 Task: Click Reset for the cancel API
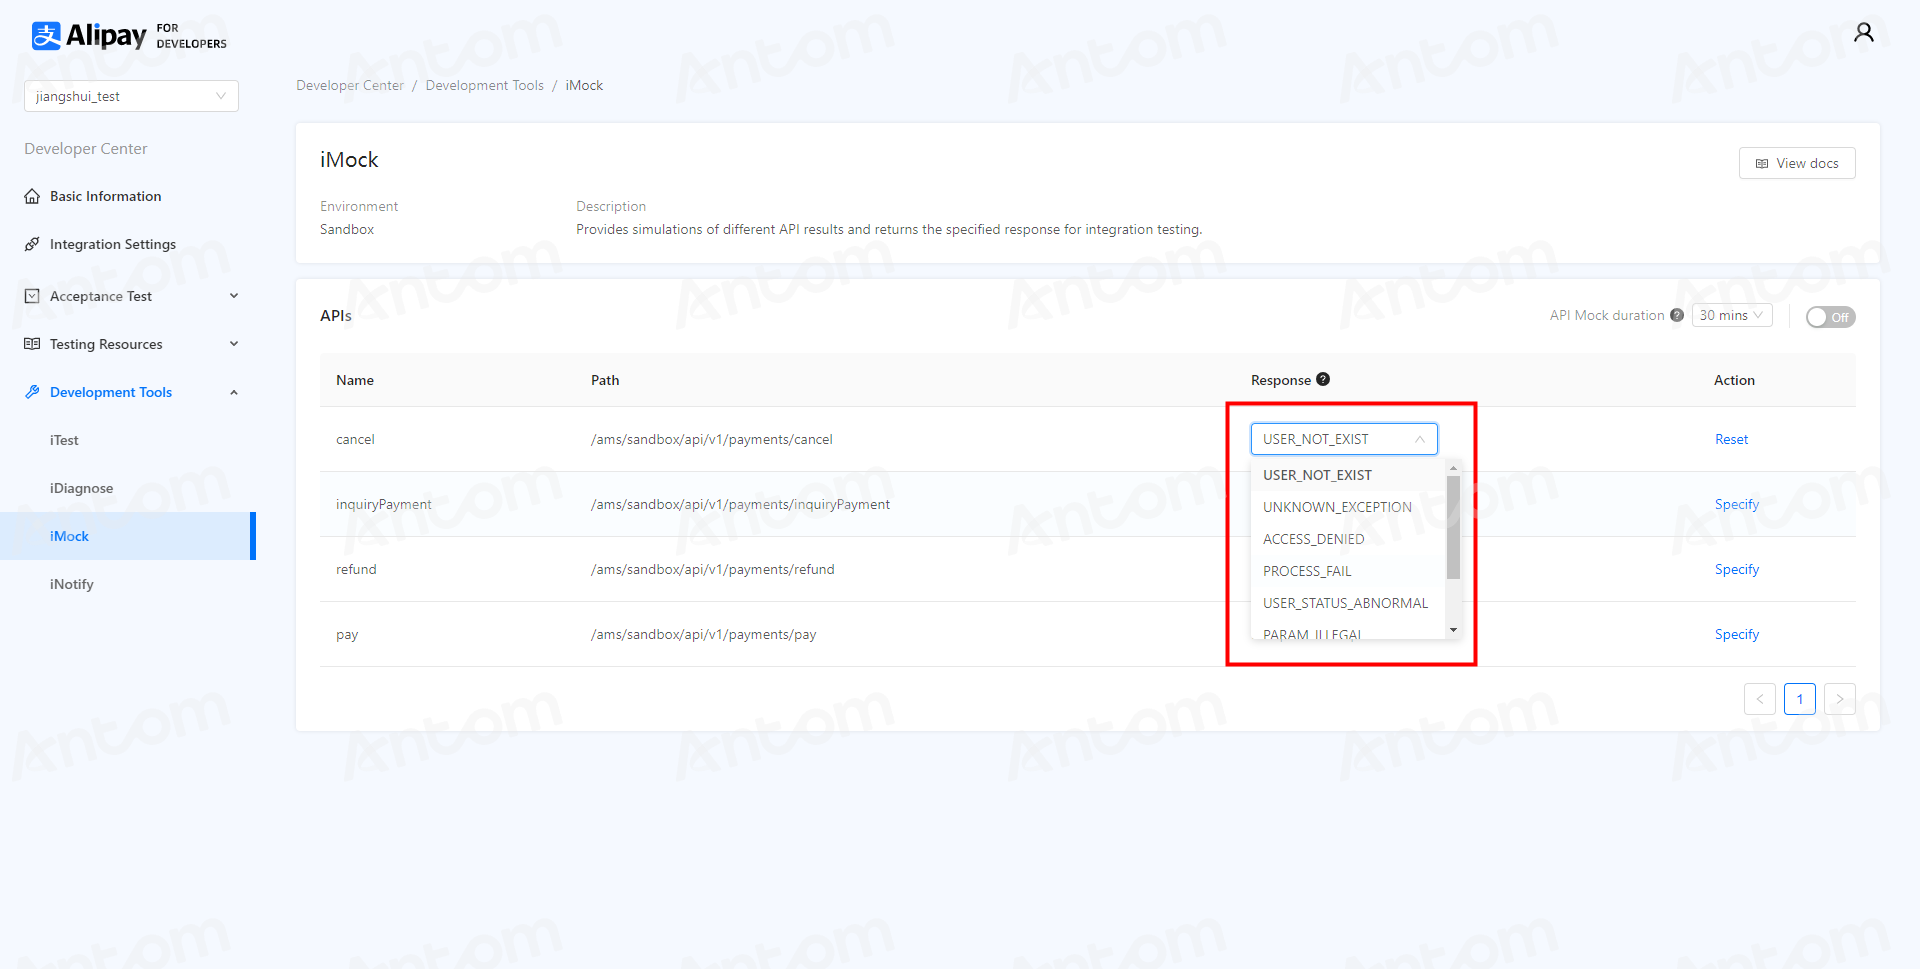(1731, 439)
